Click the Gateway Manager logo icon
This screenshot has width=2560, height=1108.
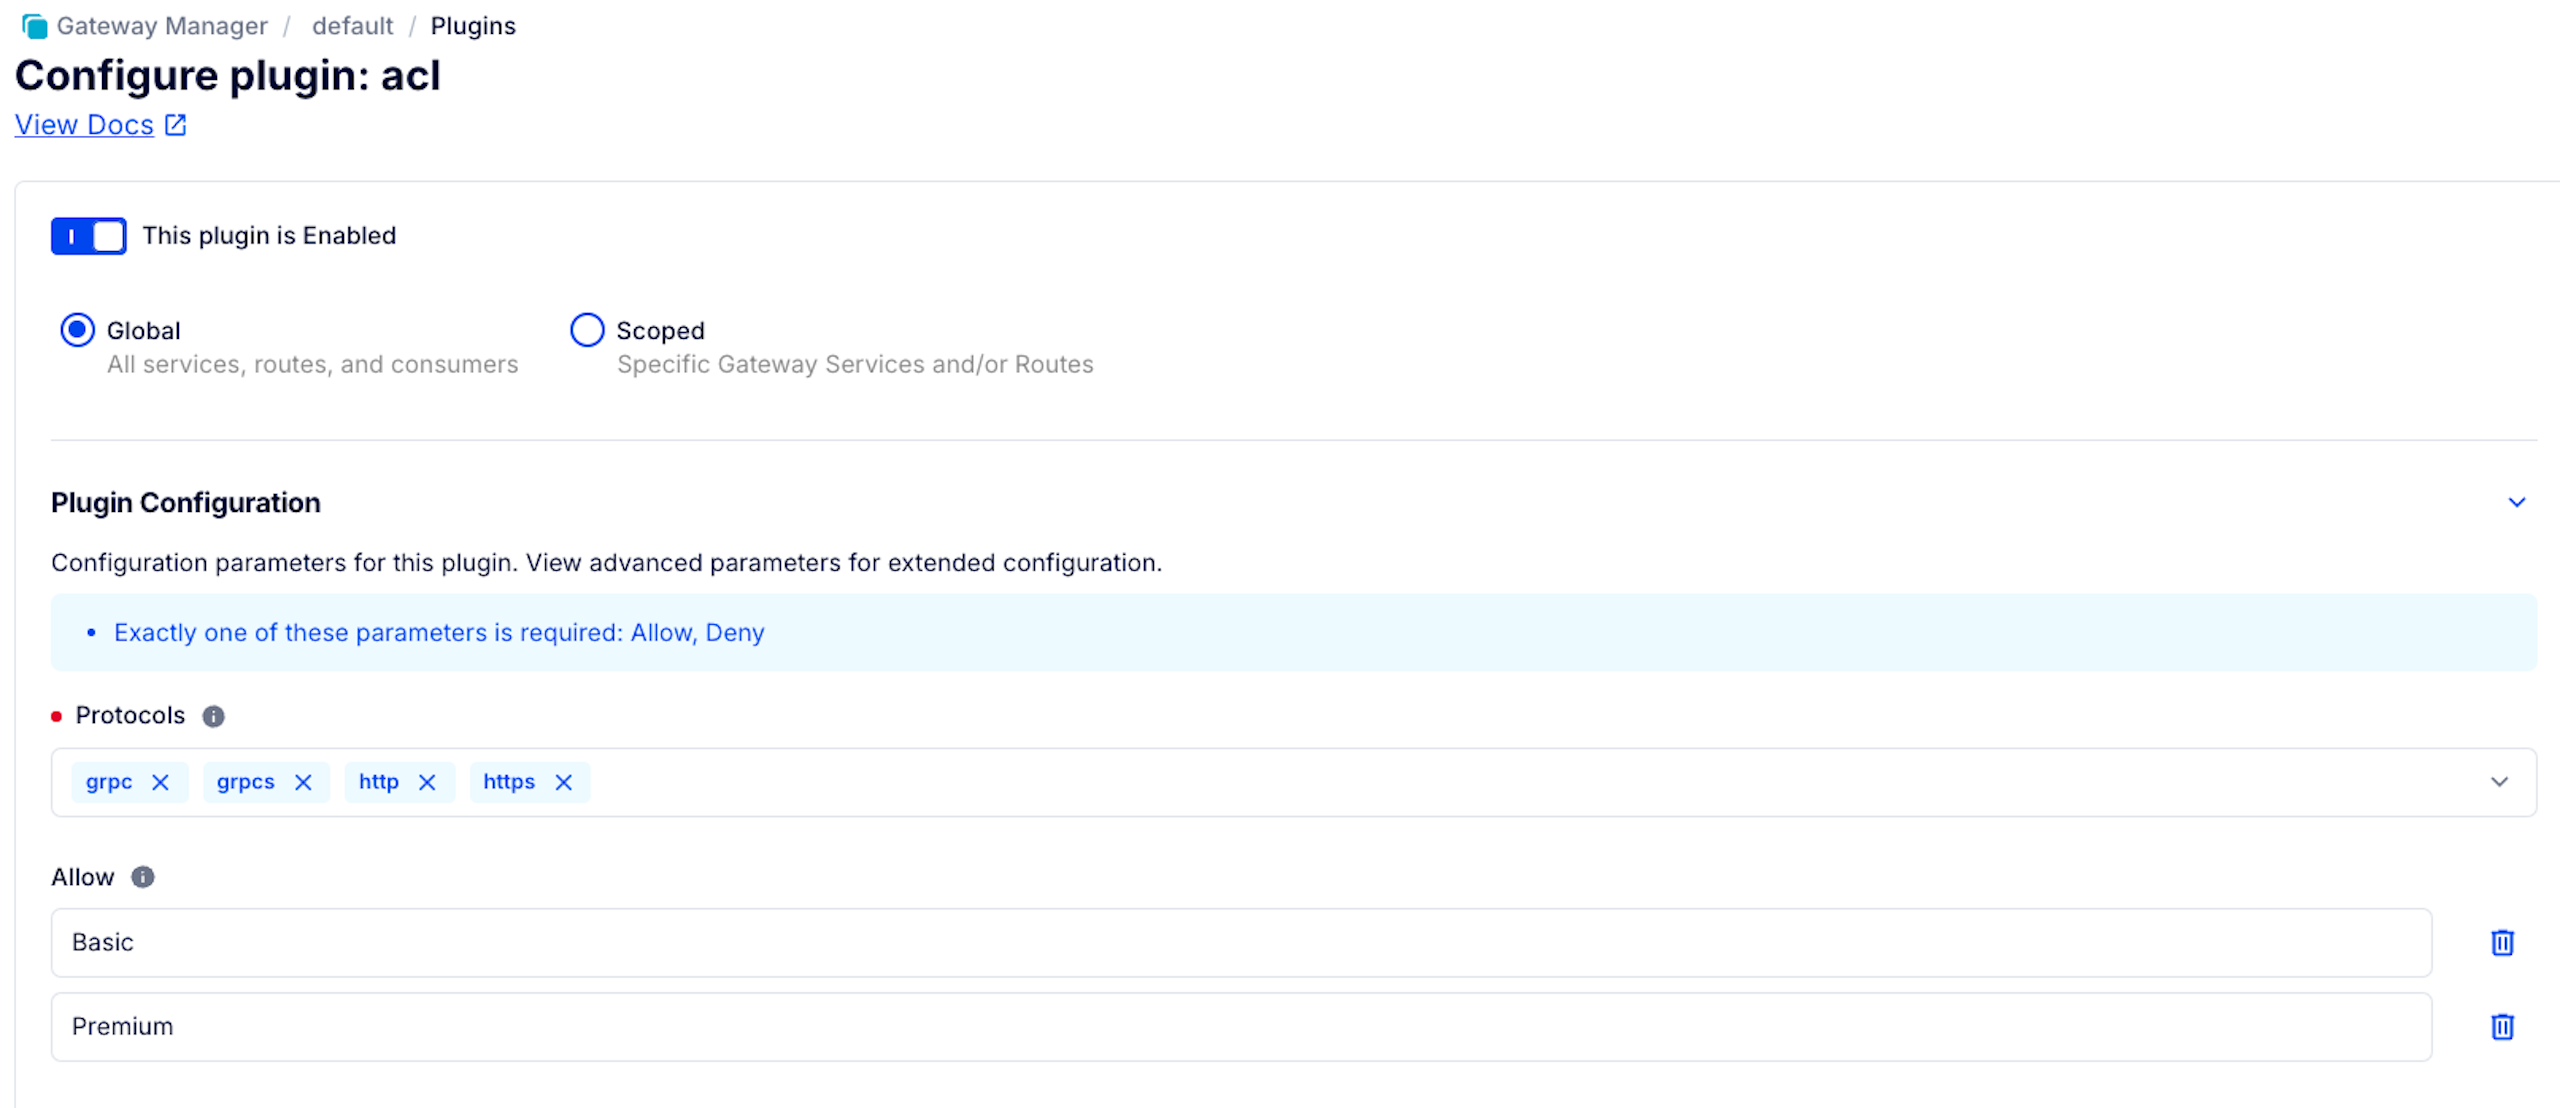35,26
